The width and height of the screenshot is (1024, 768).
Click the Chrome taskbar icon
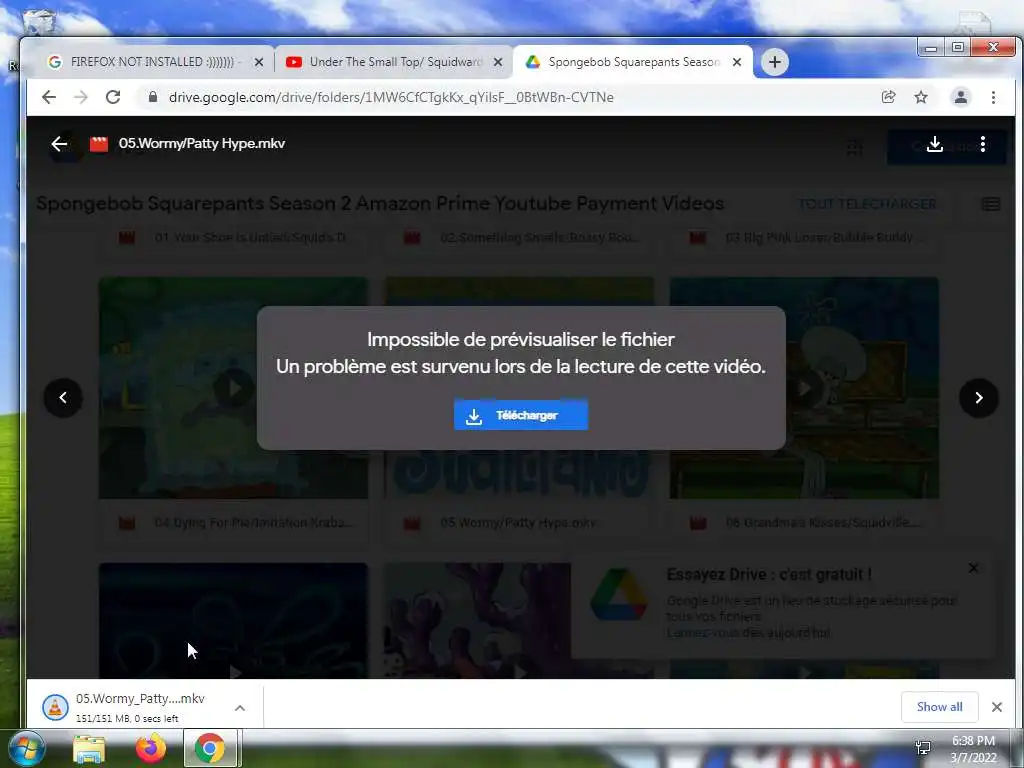tap(210, 749)
